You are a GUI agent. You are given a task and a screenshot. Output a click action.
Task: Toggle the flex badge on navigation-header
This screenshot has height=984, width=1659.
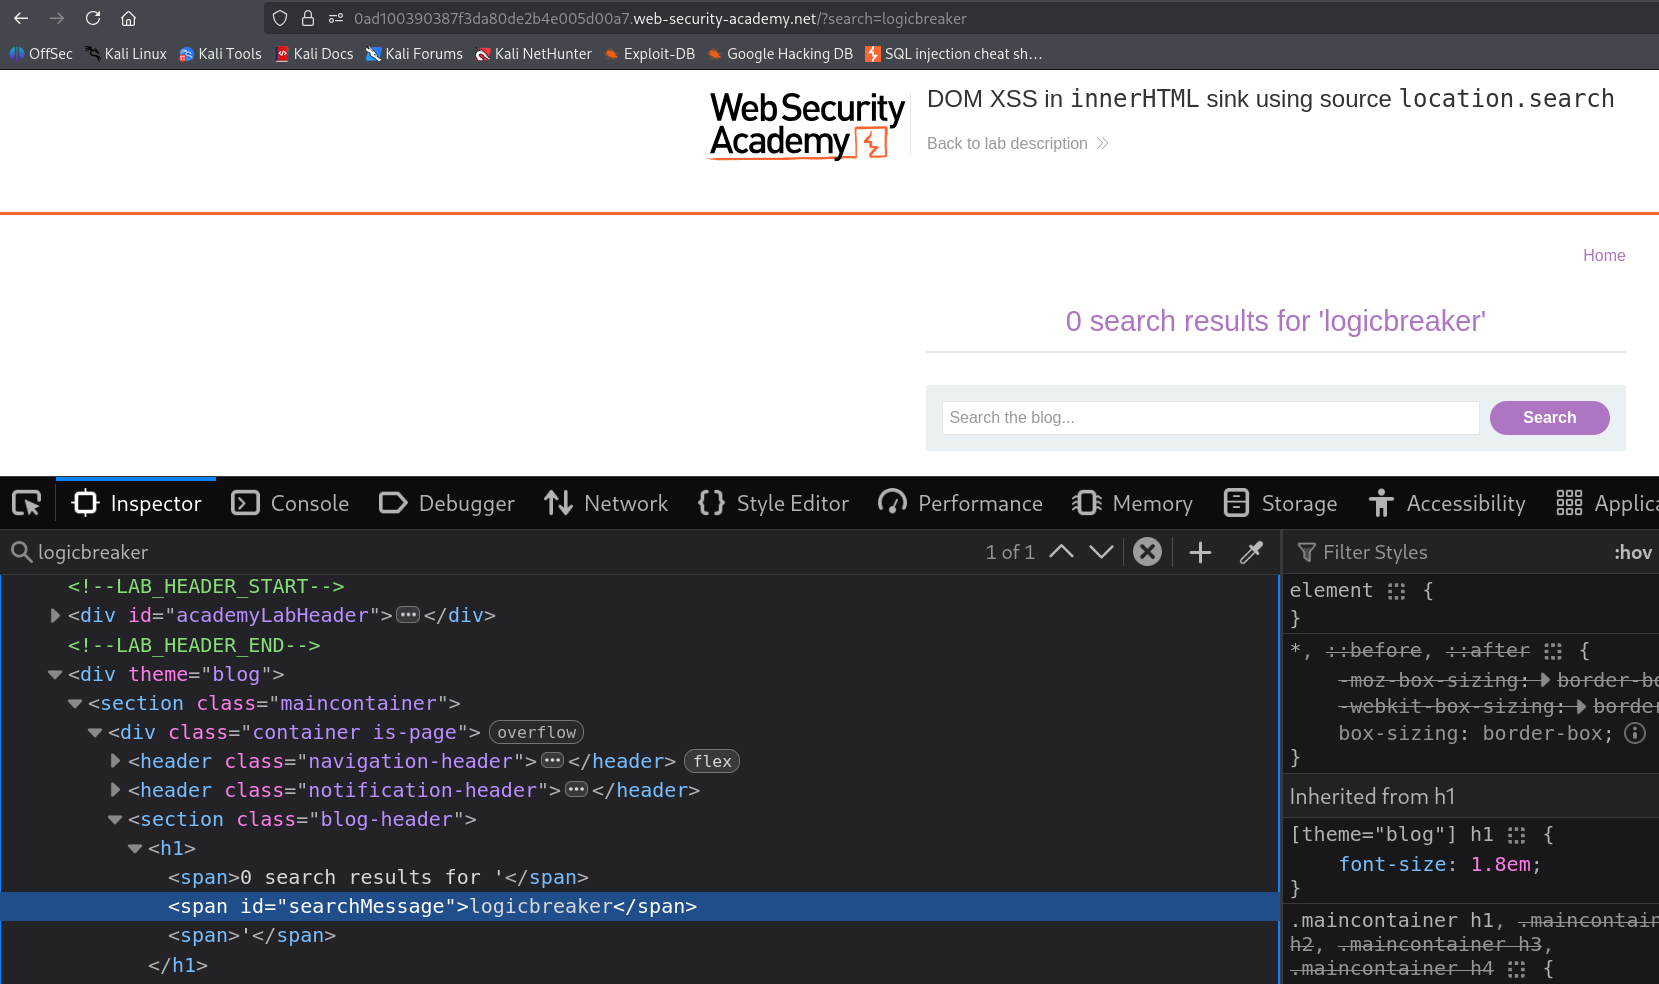pos(712,761)
